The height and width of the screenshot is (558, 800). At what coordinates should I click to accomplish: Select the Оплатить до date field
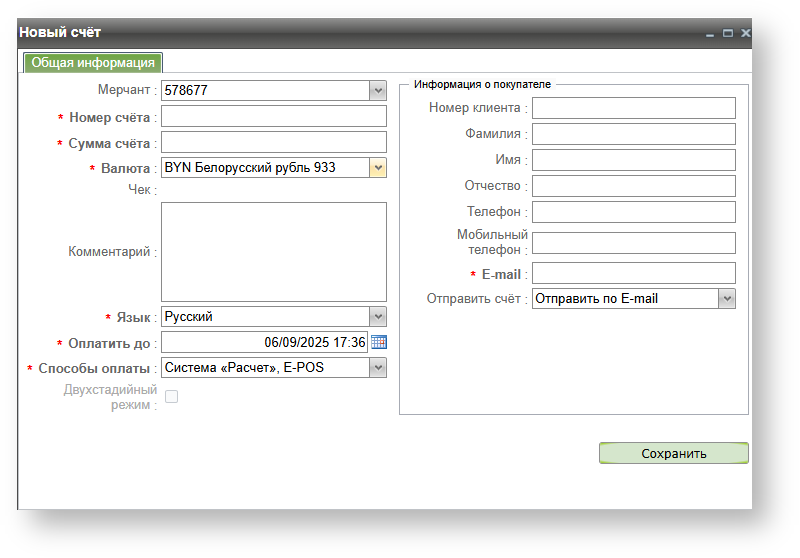tap(264, 342)
